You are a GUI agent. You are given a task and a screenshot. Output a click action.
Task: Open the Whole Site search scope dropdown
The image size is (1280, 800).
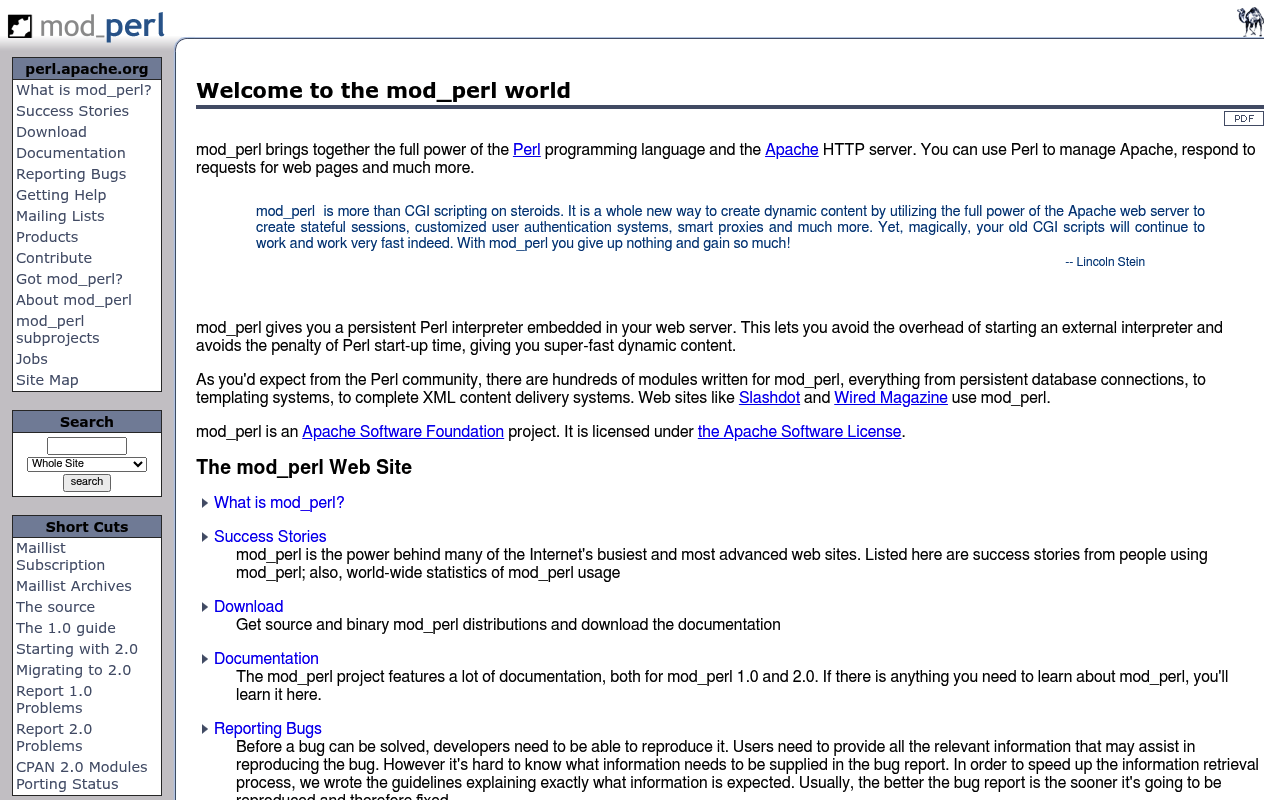coord(87,464)
